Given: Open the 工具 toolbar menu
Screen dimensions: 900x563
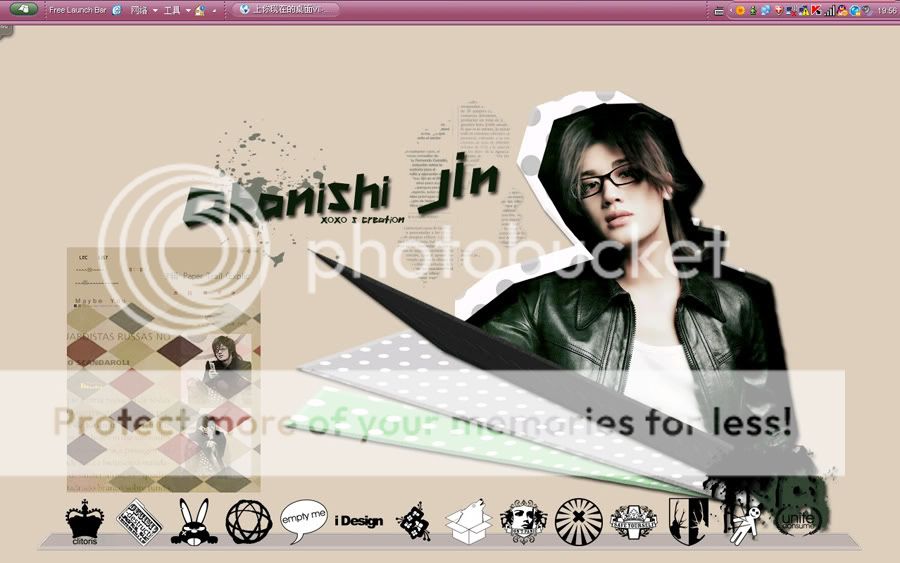Looking at the screenshot, I should click(172, 10).
